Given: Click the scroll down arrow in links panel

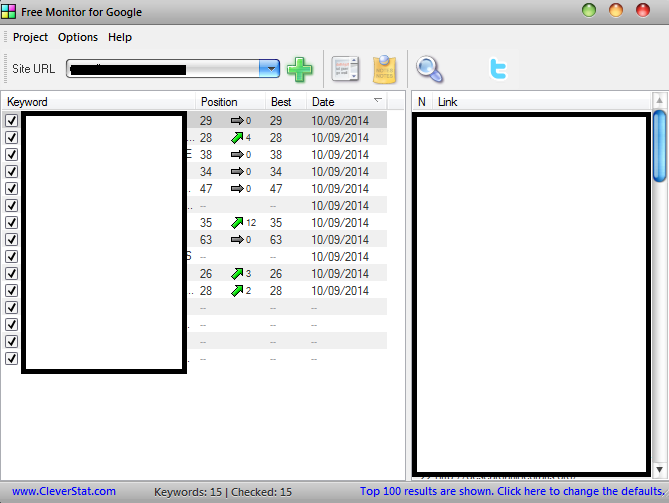Looking at the screenshot, I should [660, 470].
